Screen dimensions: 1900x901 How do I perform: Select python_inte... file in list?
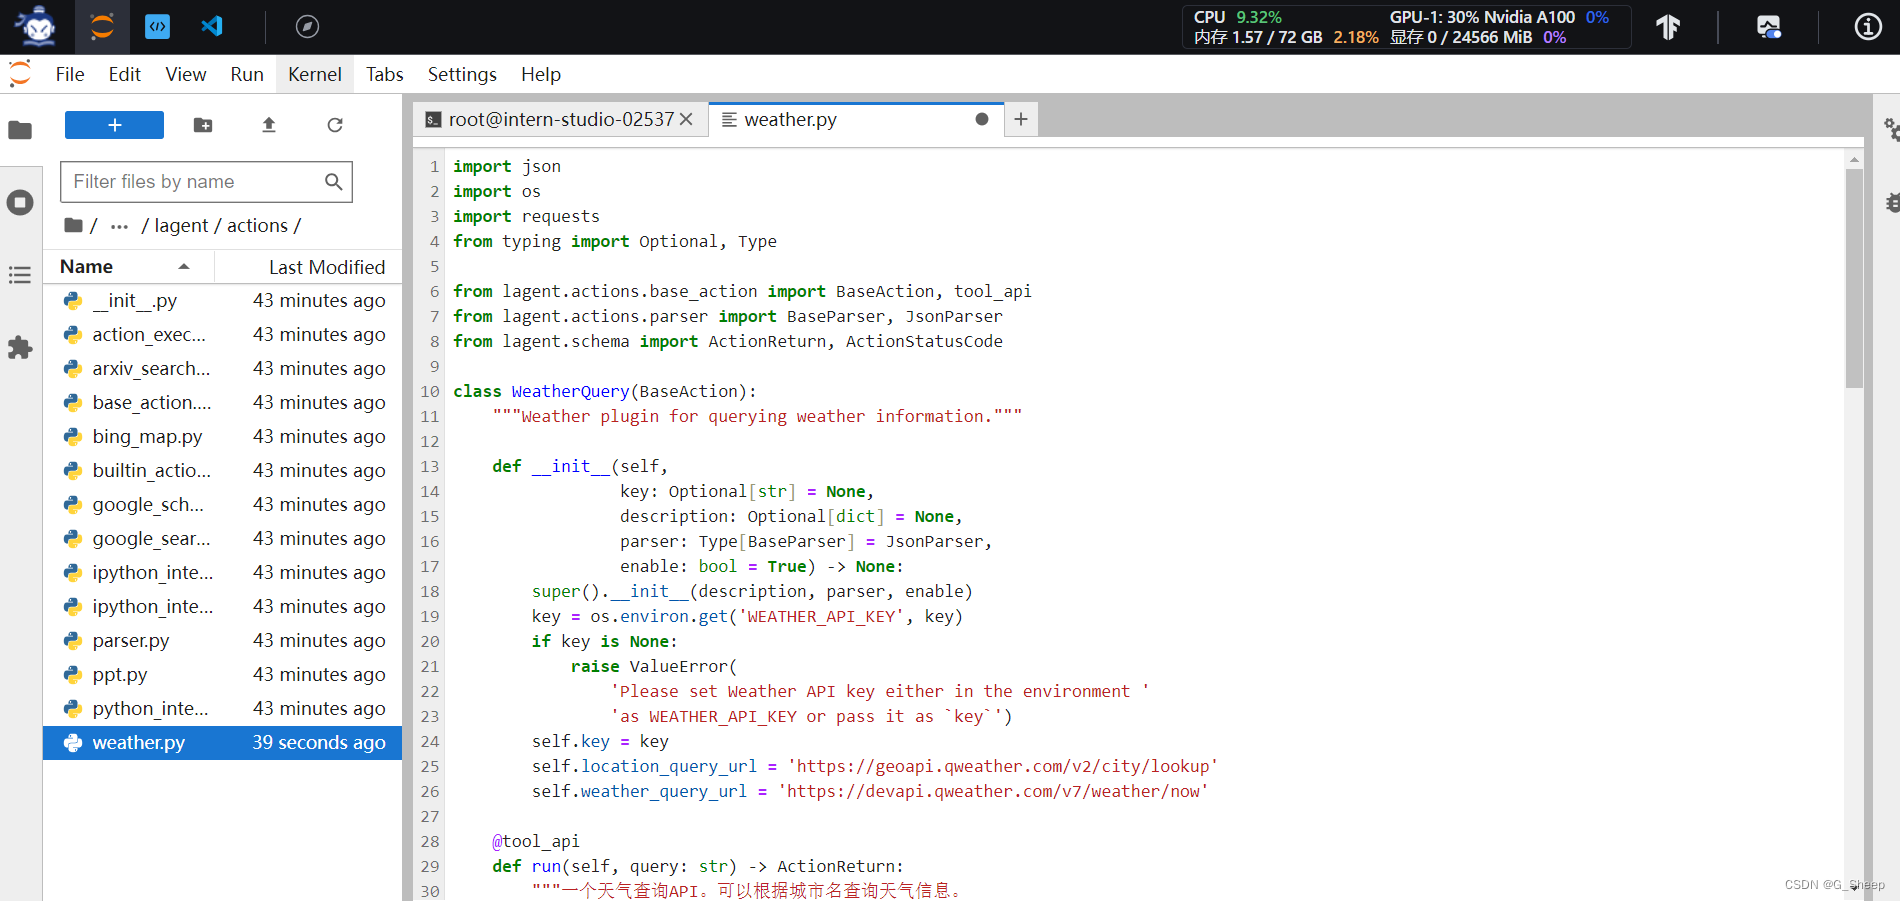pos(222,709)
